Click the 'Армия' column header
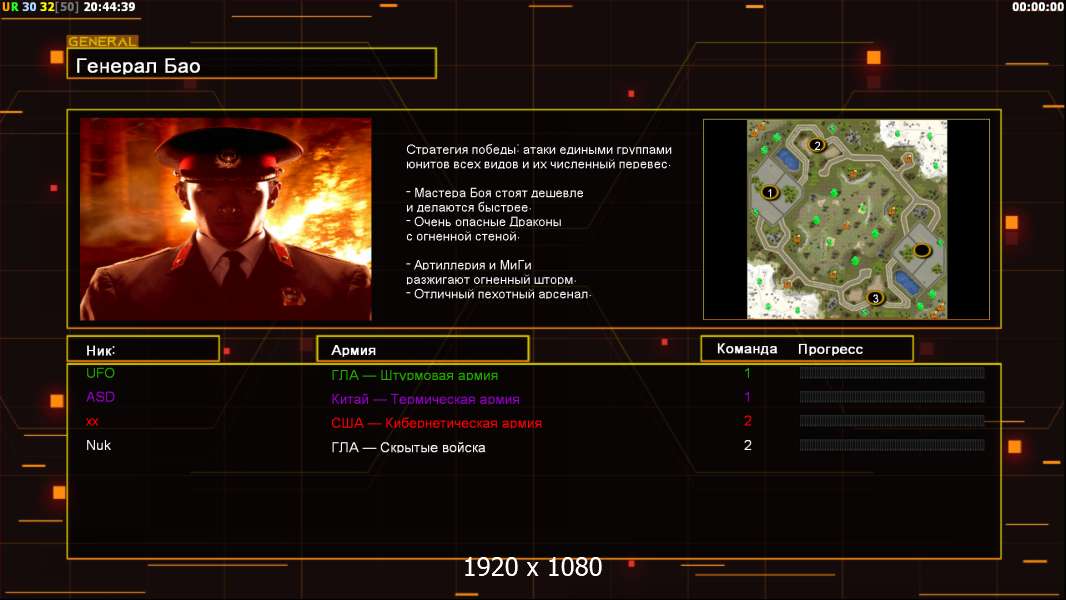 (x=423, y=349)
